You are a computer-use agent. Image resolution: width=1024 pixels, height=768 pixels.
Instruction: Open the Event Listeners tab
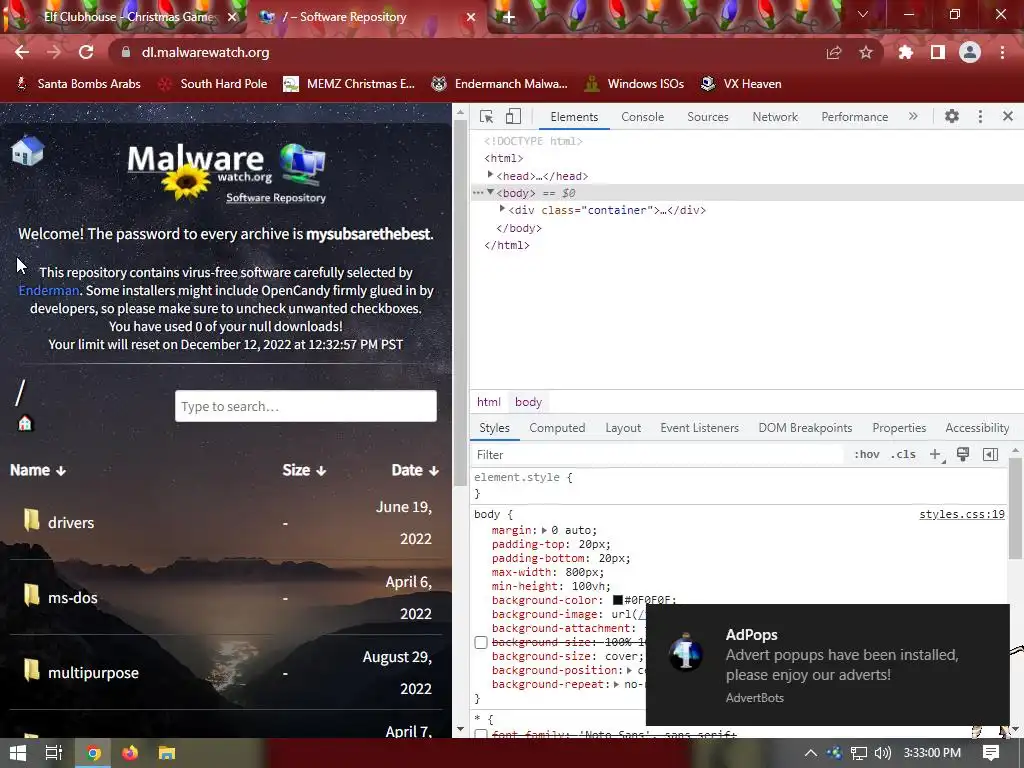pos(699,428)
